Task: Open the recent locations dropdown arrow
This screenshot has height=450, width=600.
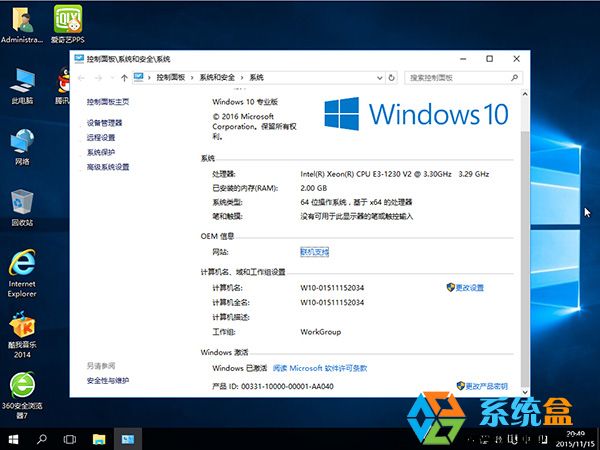Action: [x=111, y=77]
